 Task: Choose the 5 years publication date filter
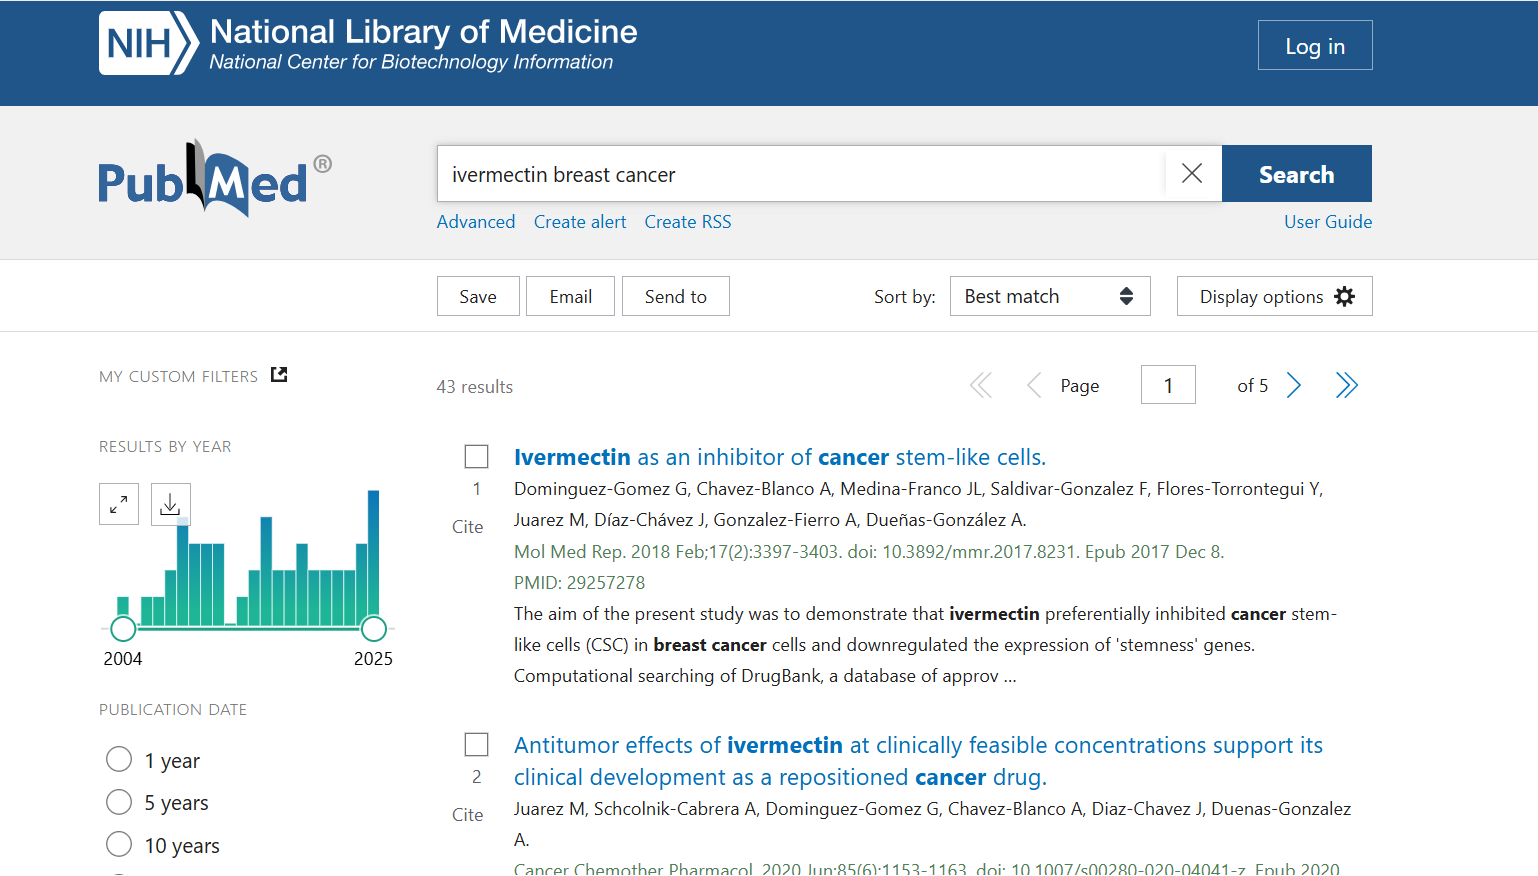119,802
